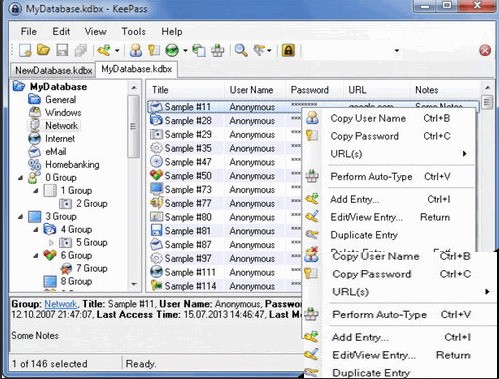Select the General group in tree
The image size is (499, 379).
click(60, 100)
